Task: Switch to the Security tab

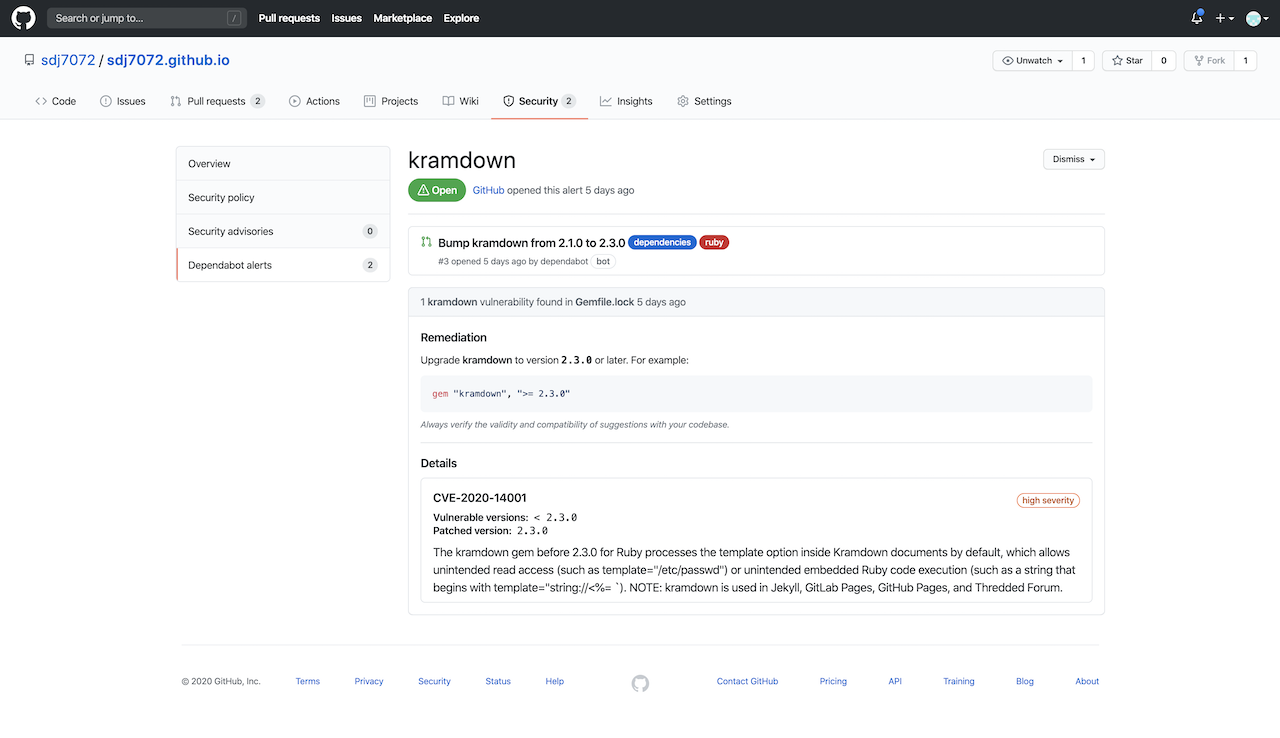Action: click(539, 101)
